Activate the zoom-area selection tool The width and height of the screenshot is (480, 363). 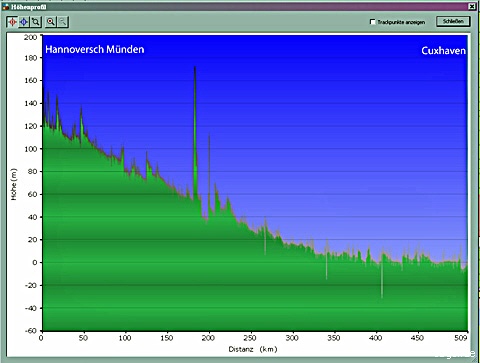click(35, 22)
